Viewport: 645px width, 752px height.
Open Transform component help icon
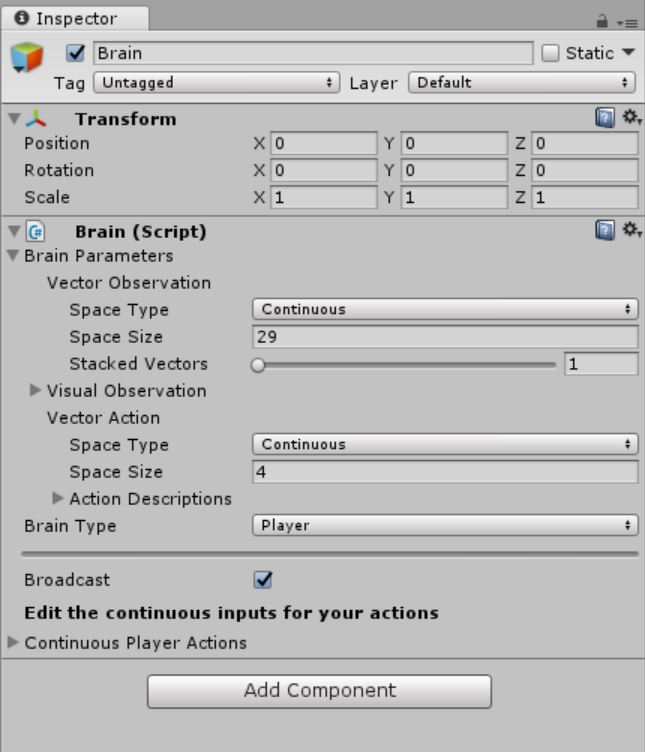(605, 118)
